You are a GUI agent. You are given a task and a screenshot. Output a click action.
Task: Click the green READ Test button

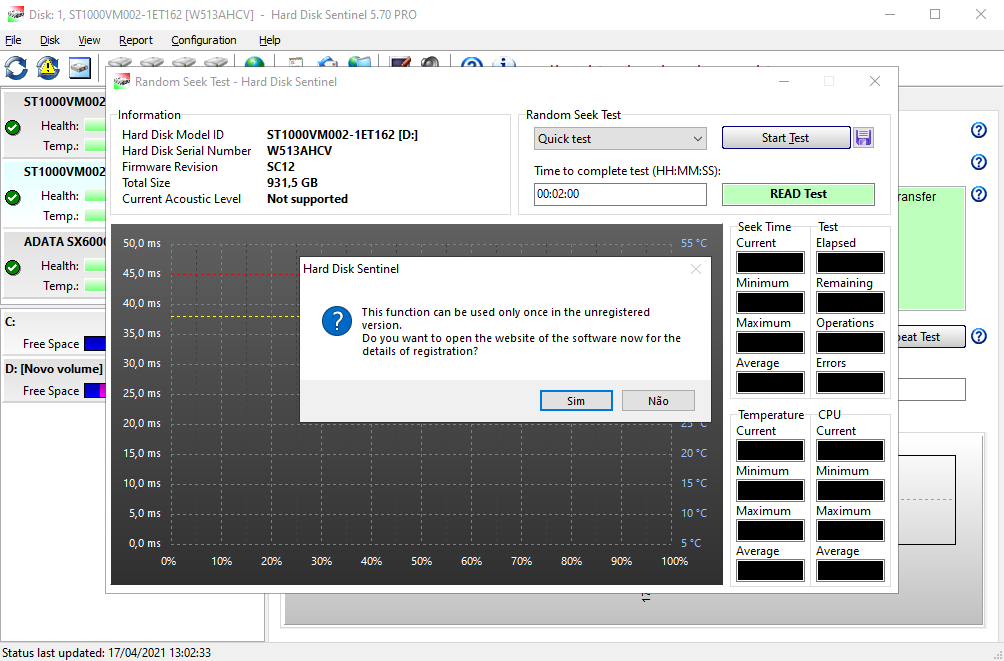click(798, 194)
